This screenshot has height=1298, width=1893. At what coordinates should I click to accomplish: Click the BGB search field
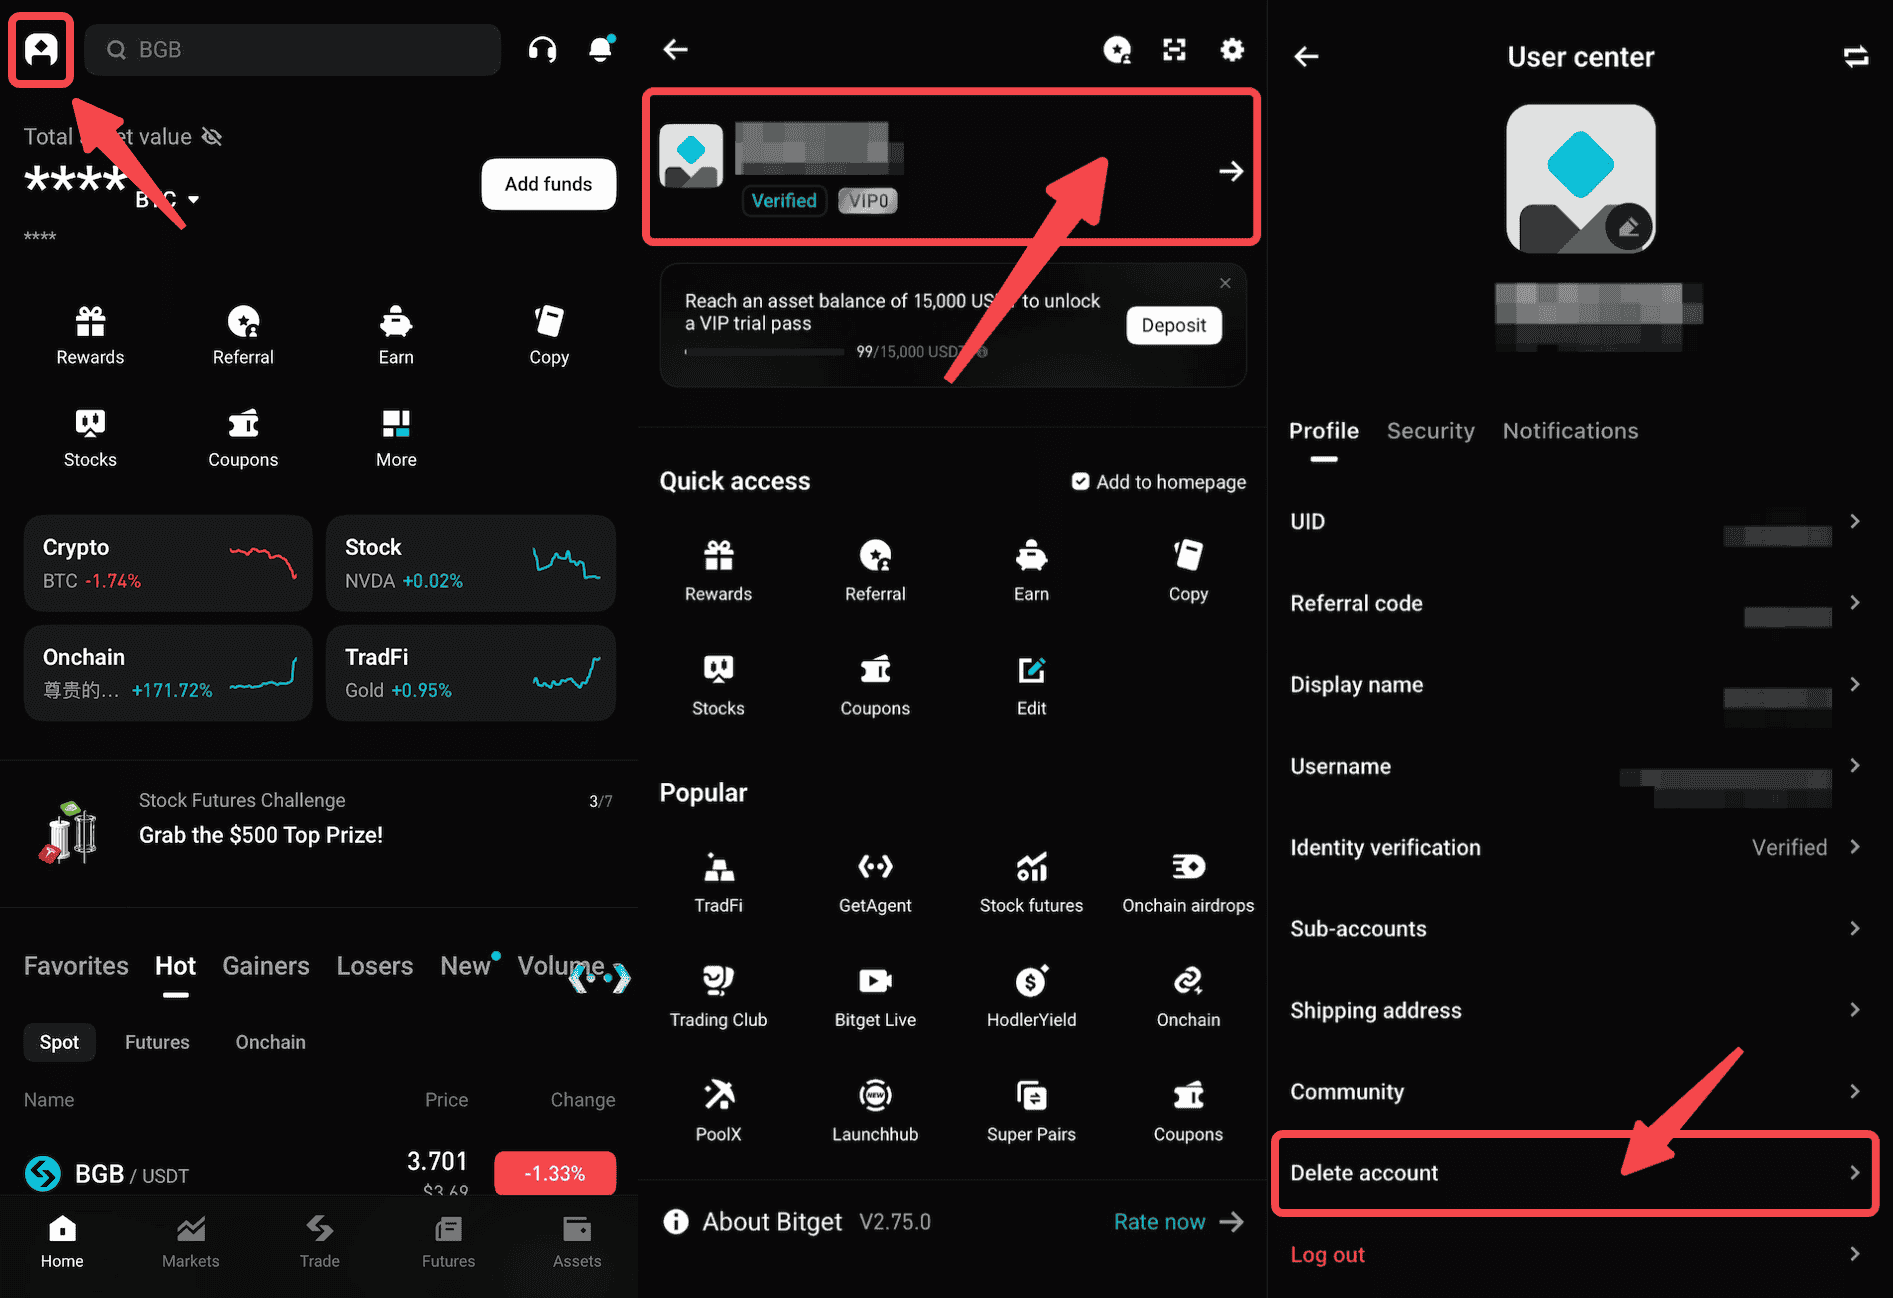pyautogui.click(x=292, y=49)
